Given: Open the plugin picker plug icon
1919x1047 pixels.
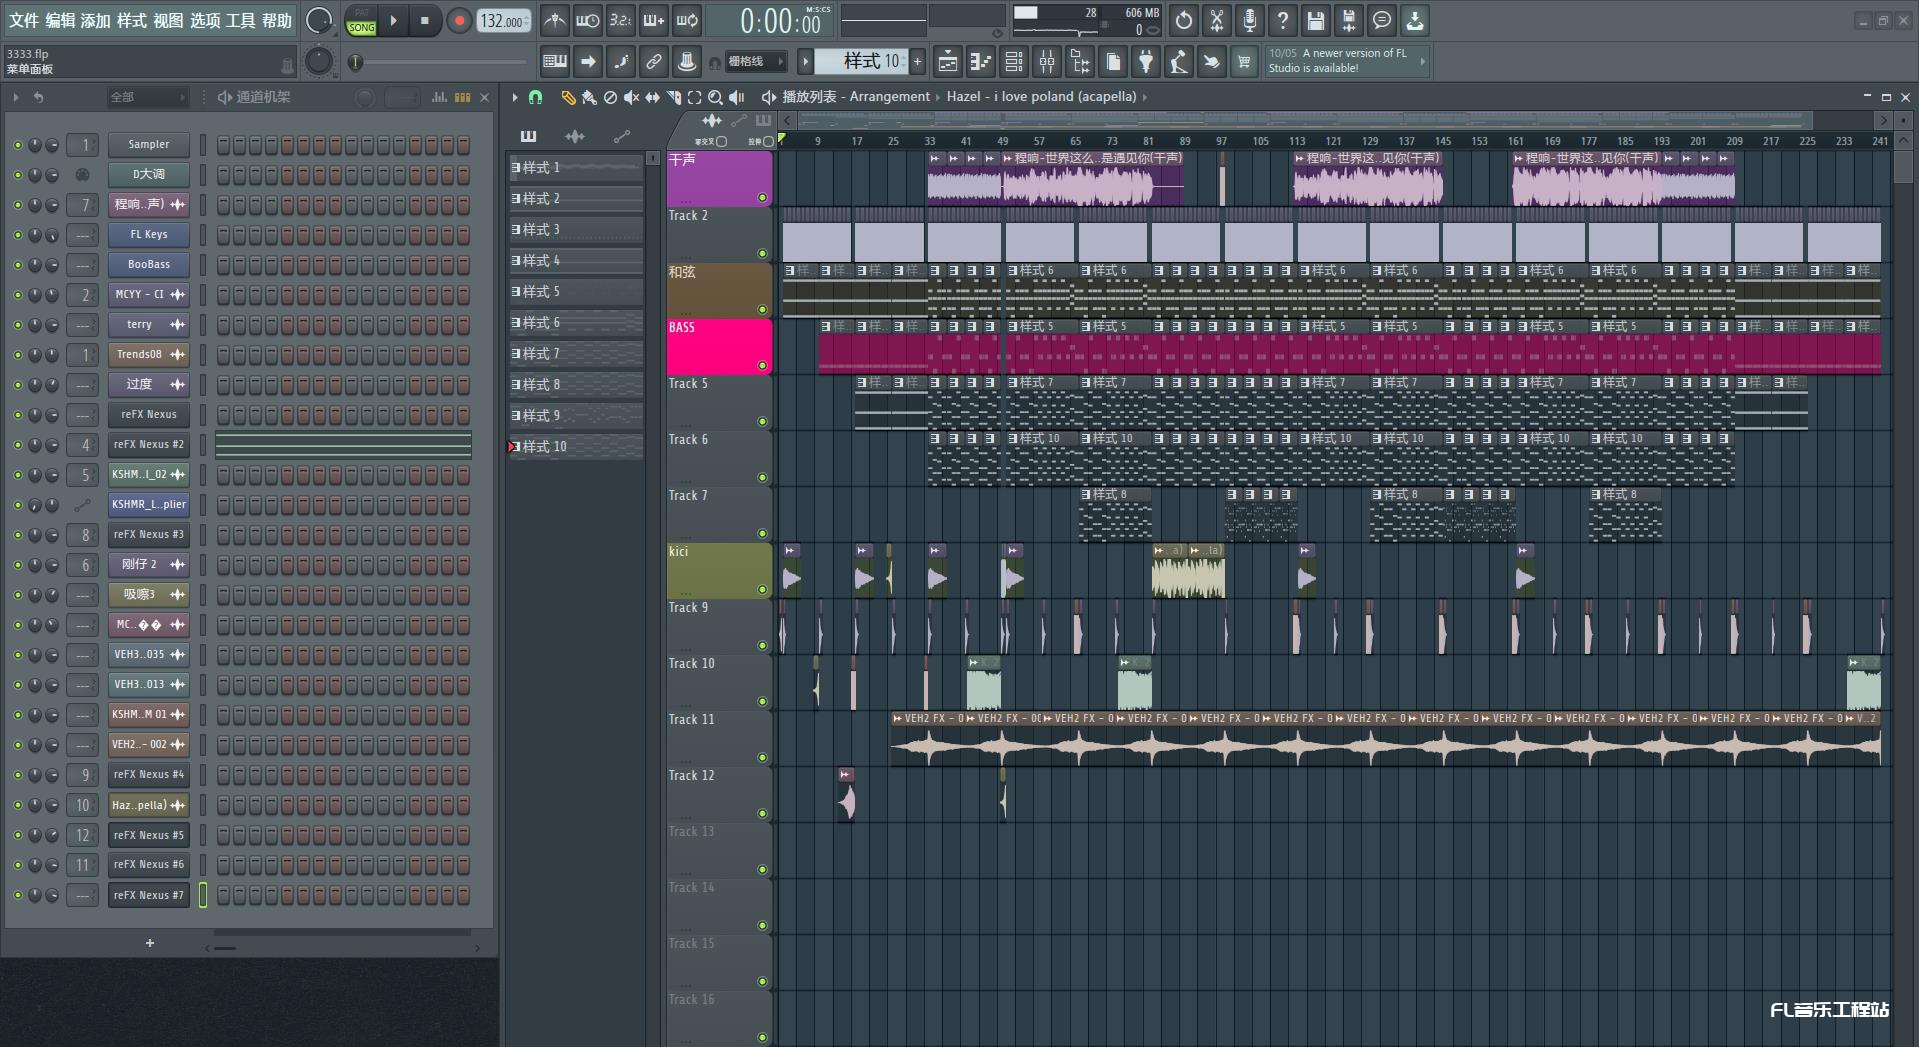Looking at the screenshot, I should coord(1146,62).
